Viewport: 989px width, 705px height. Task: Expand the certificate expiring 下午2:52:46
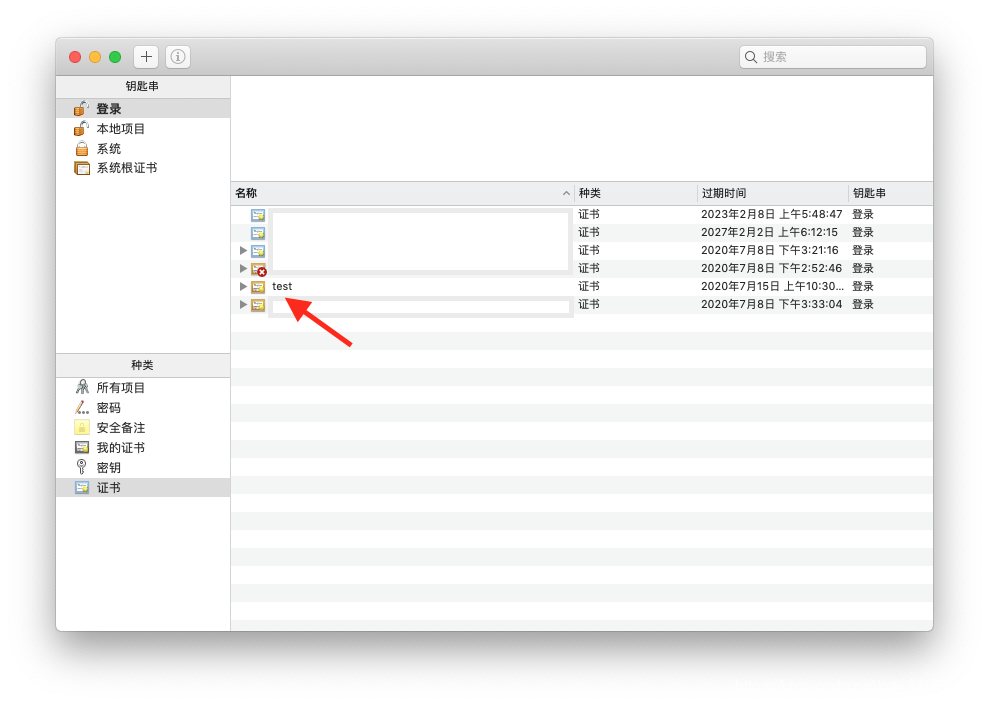243,269
